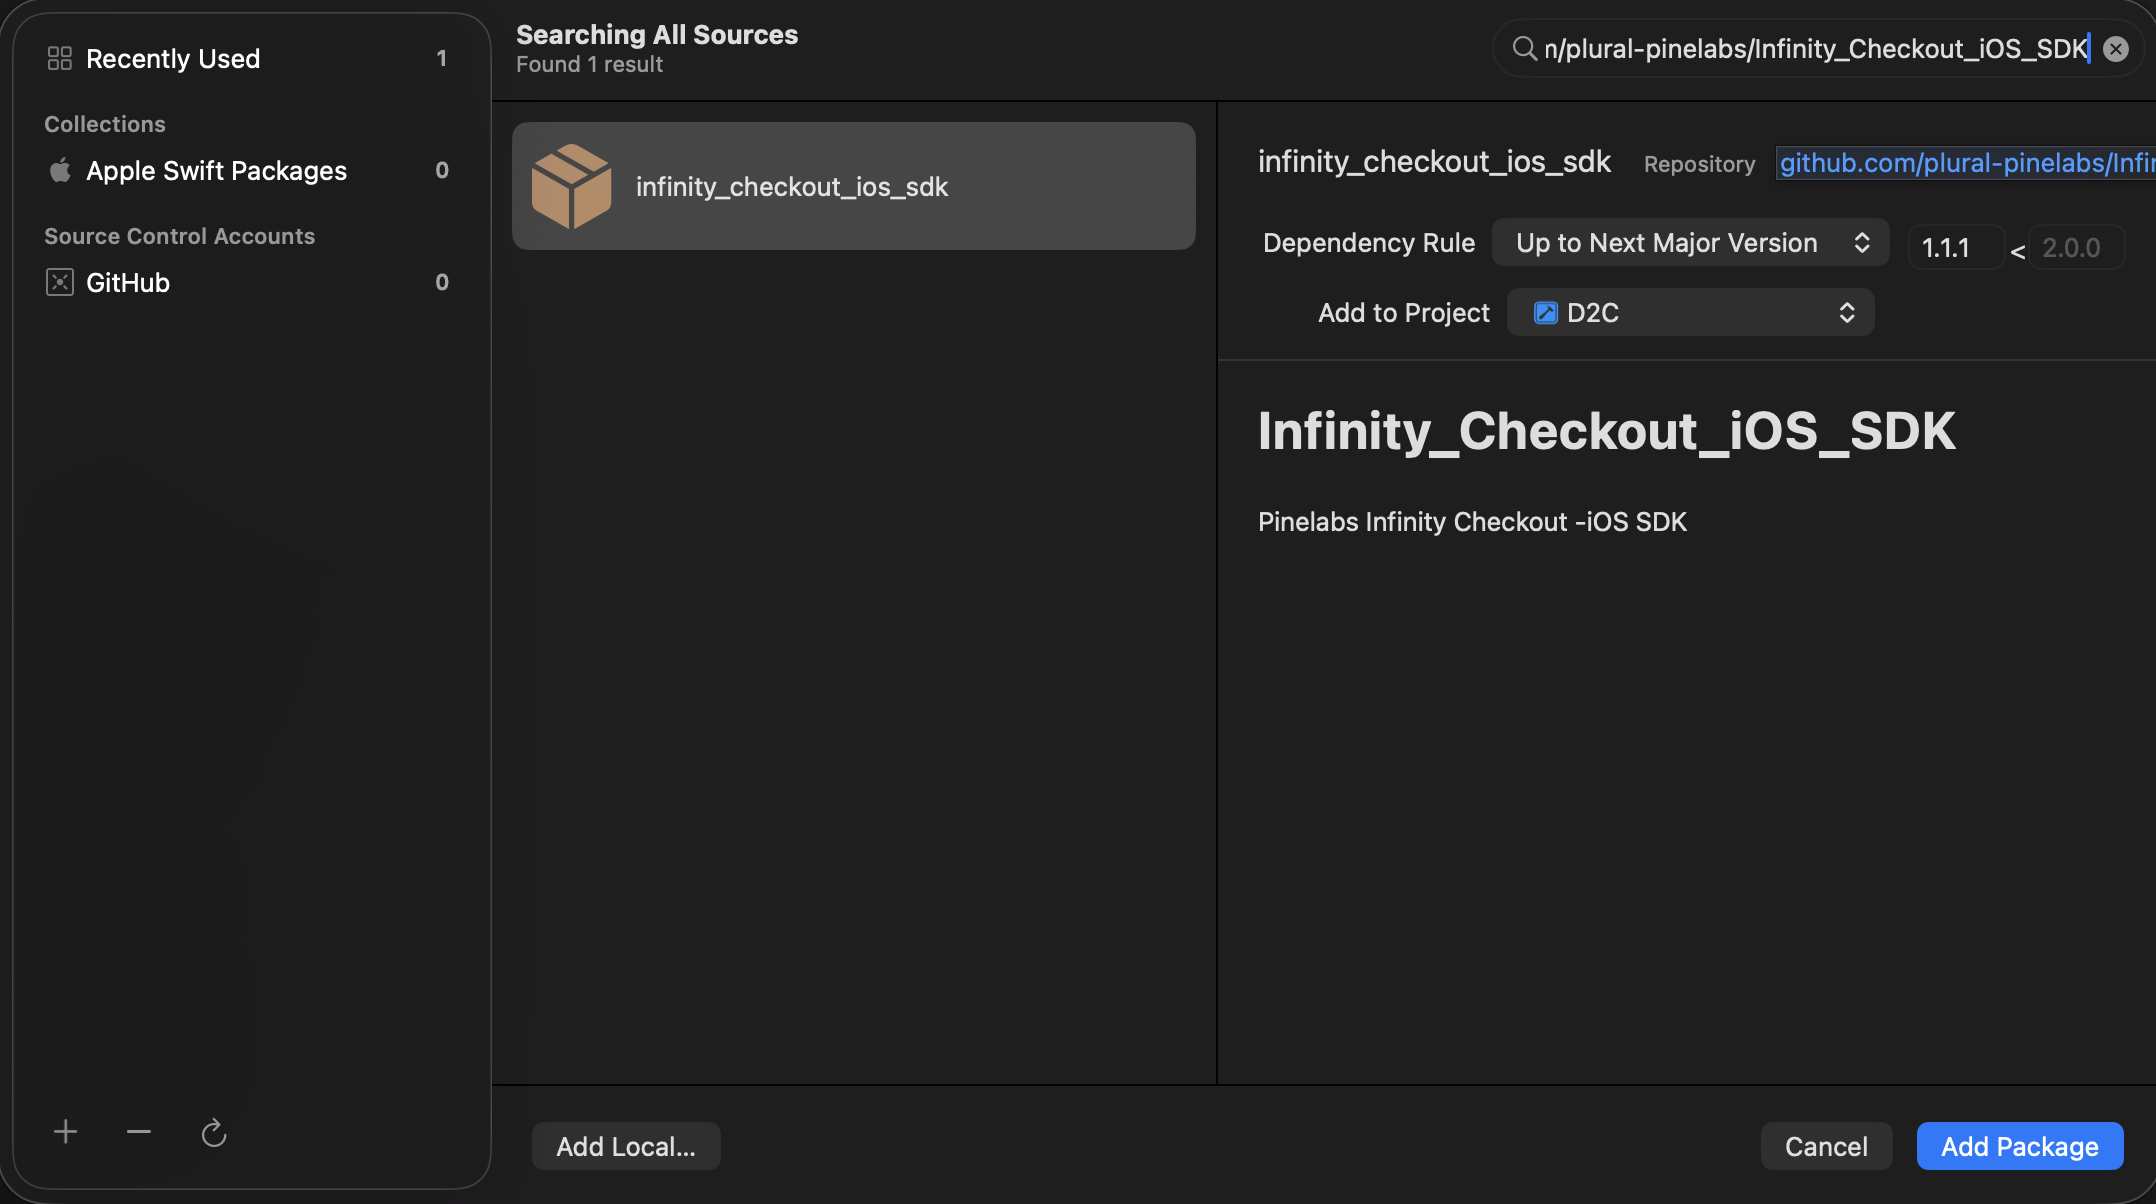
Task: Select Recently Used in the sidebar
Action: (173, 59)
